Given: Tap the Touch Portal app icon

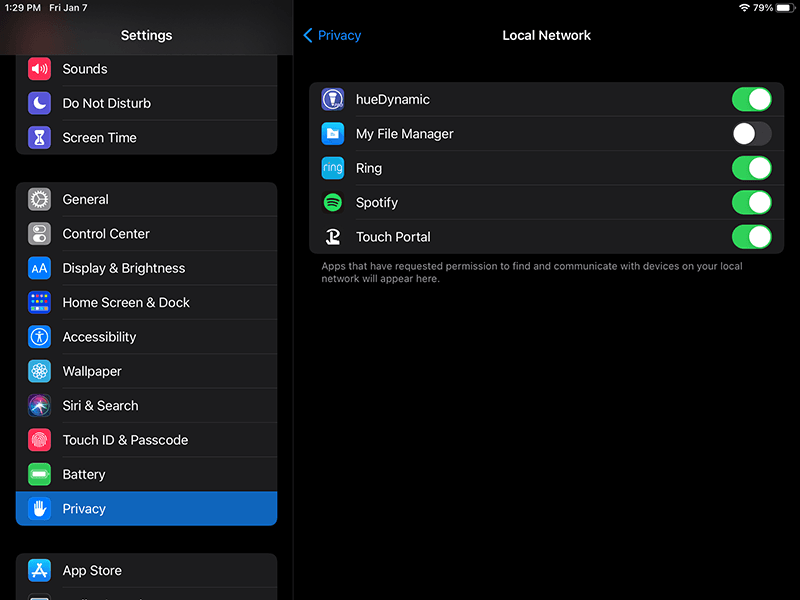Looking at the screenshot, I should point(333,237).
